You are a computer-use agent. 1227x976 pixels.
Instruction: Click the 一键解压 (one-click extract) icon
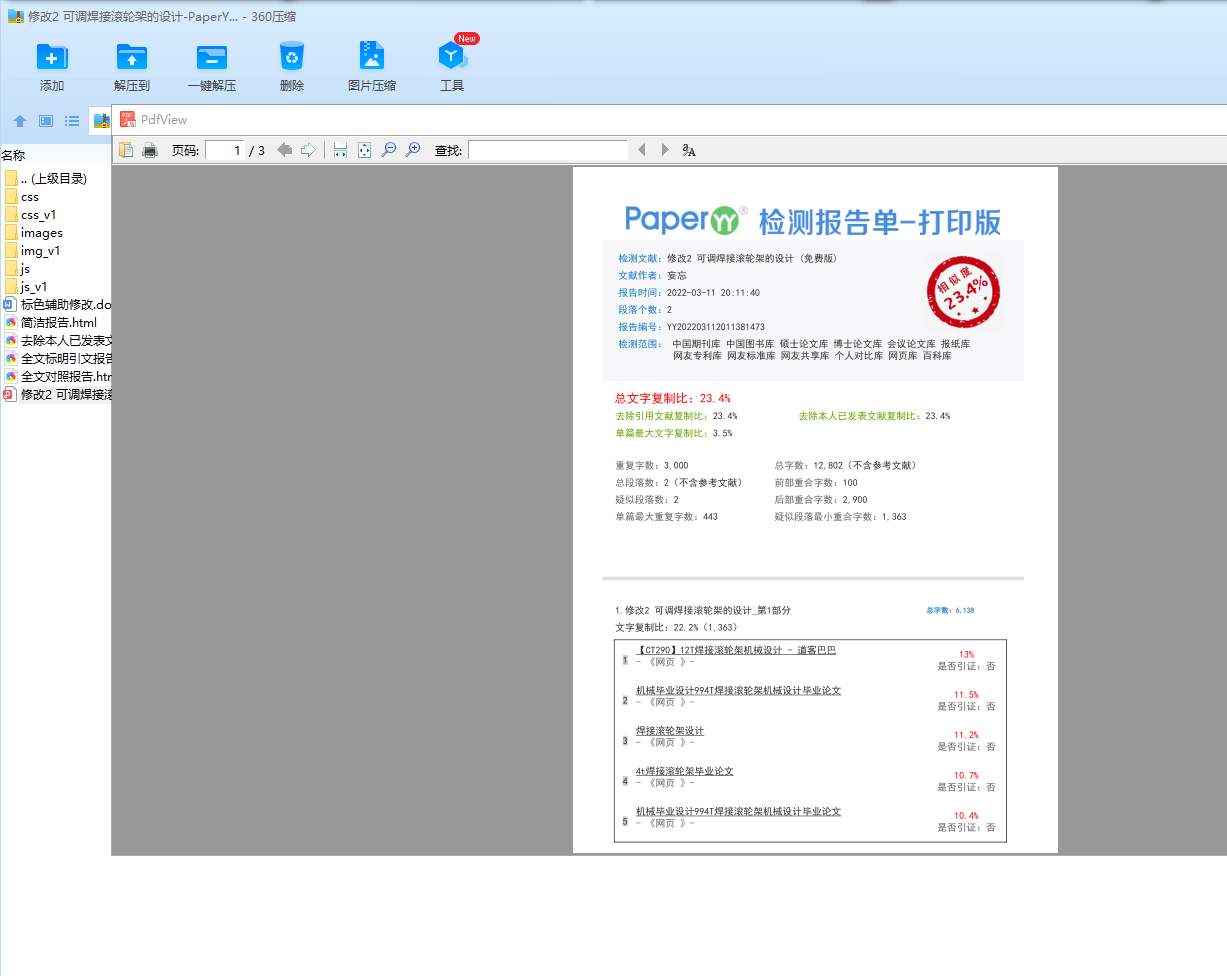(212, 56)
